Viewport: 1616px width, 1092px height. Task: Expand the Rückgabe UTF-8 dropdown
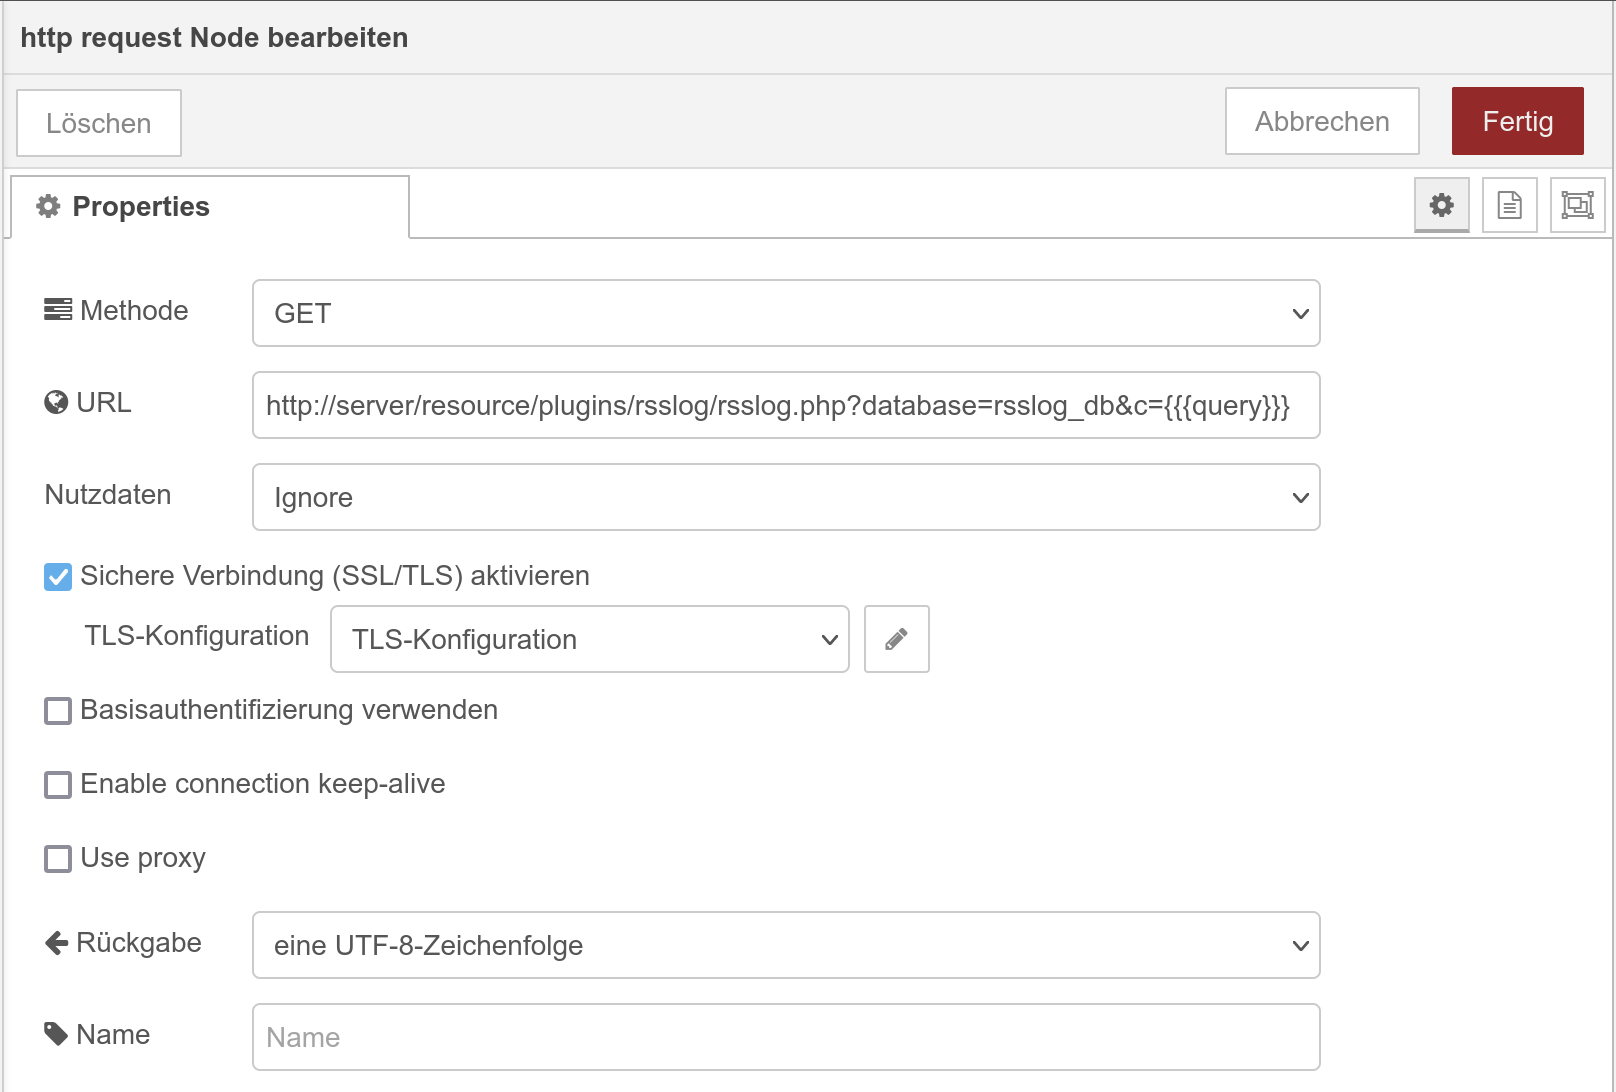click(785, 945)
